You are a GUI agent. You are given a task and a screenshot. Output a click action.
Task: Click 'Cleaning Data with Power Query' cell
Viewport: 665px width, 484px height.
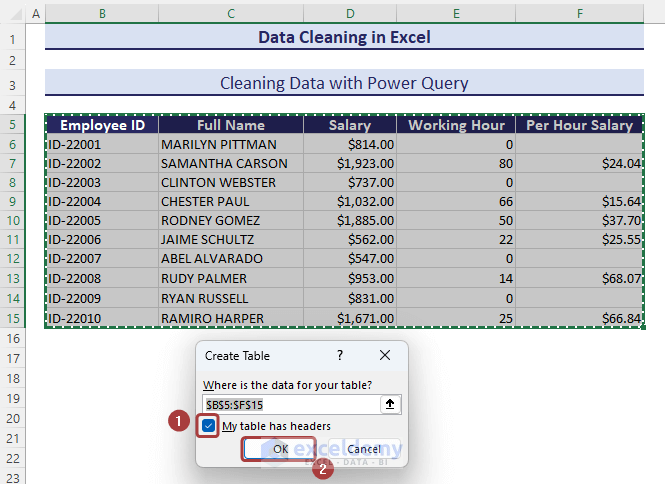coord(344,83)
